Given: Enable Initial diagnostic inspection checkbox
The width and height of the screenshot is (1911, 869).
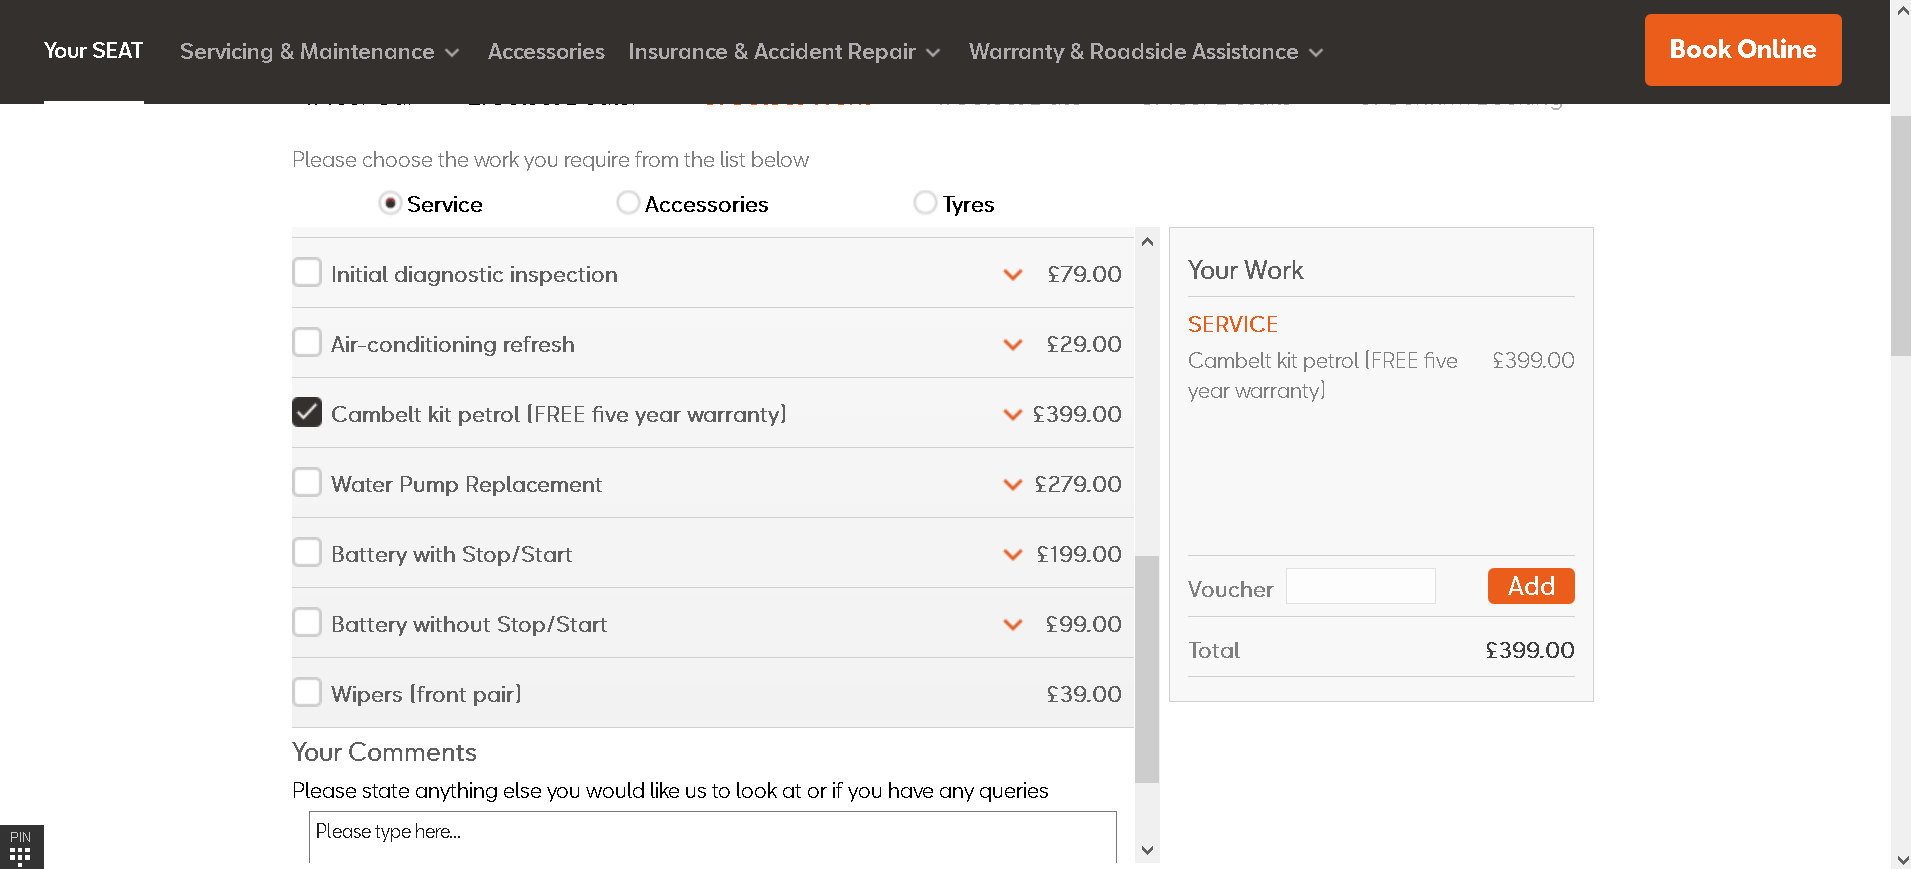Looking at the screenshot, I should (x=307, y=272).
